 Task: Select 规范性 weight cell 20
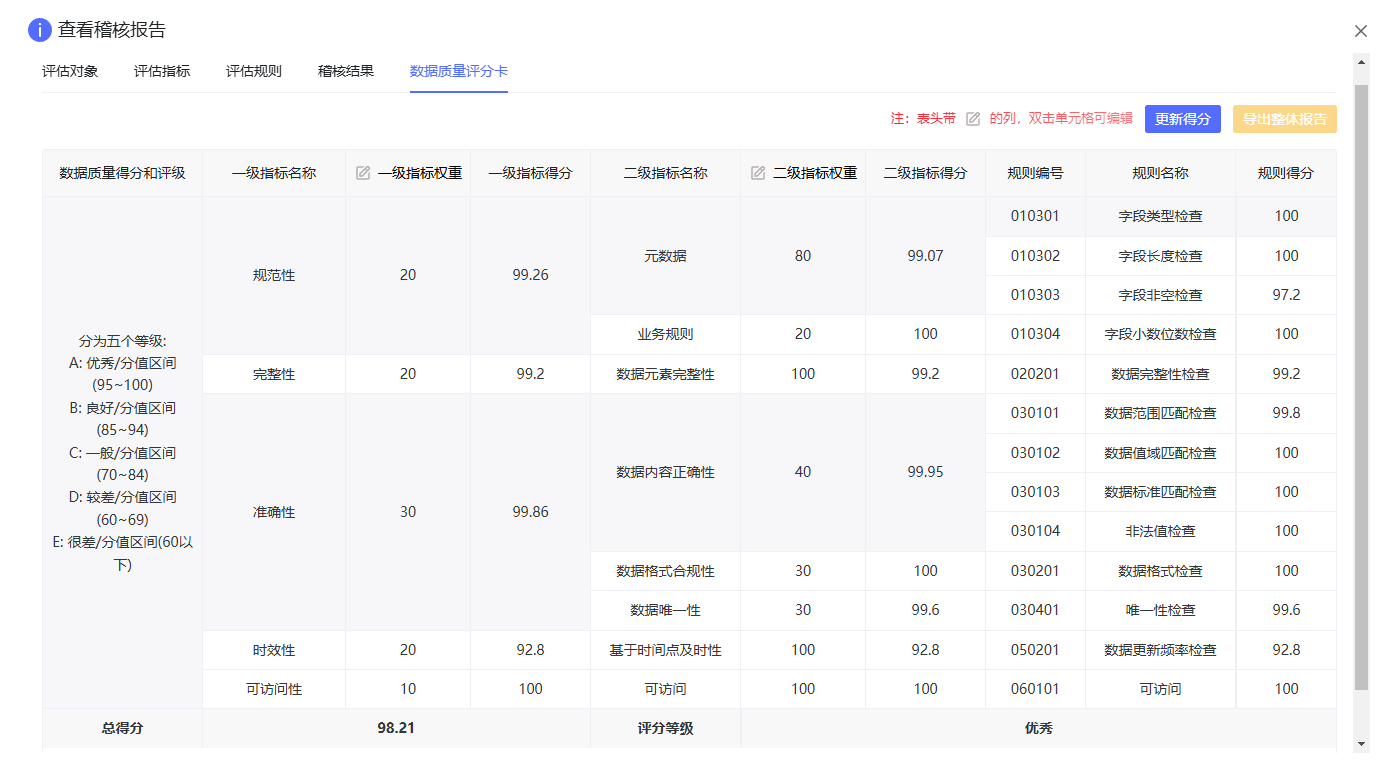(x=408, y=275)
